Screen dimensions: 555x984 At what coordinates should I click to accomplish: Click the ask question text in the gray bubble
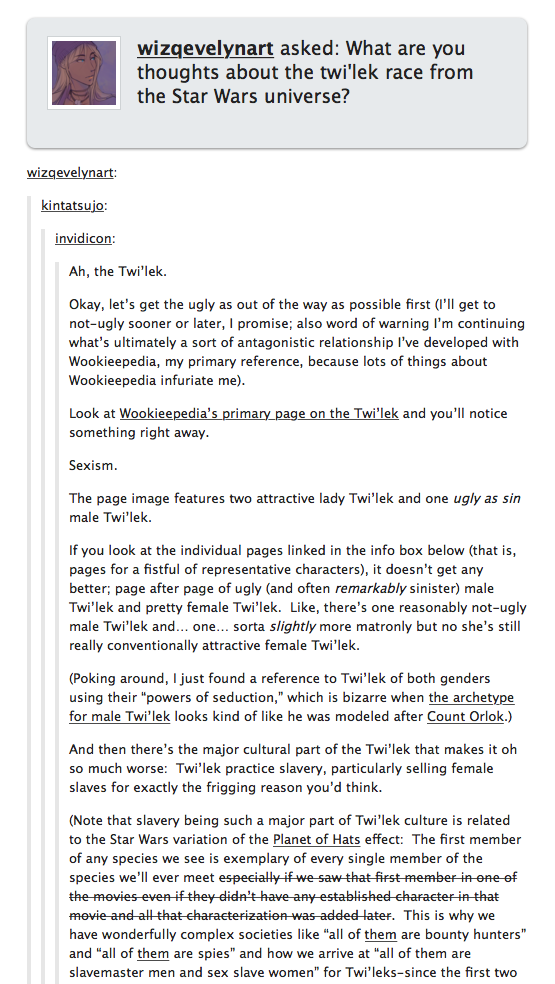pyautogui.click(x=305, y=73)
